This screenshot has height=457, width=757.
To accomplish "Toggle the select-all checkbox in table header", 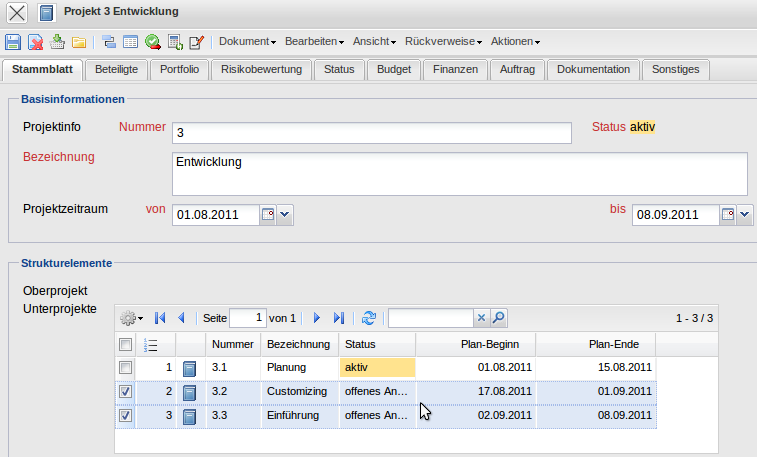I will (125, 345).
